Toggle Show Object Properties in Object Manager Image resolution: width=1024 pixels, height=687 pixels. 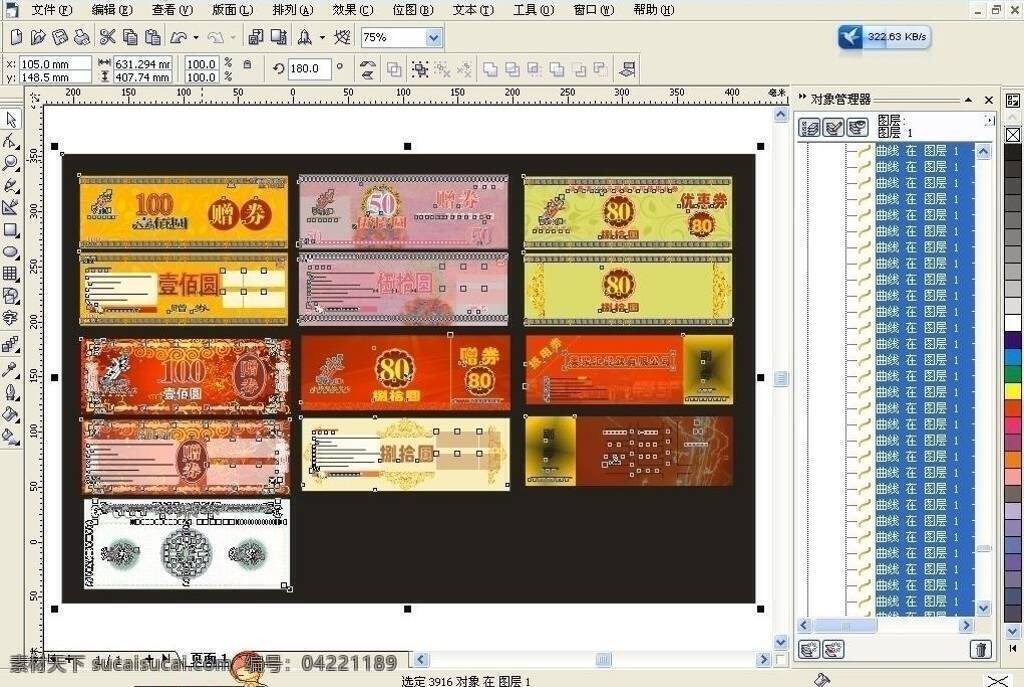point(810,127)
